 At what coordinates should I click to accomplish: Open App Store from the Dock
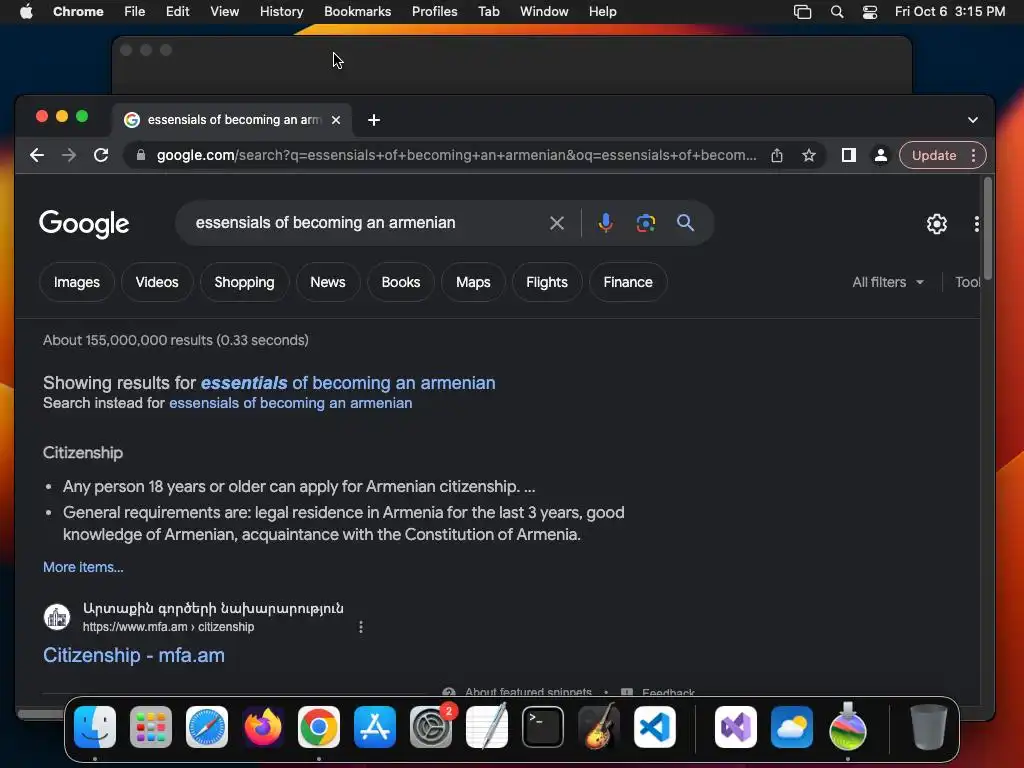coord(375,727)
